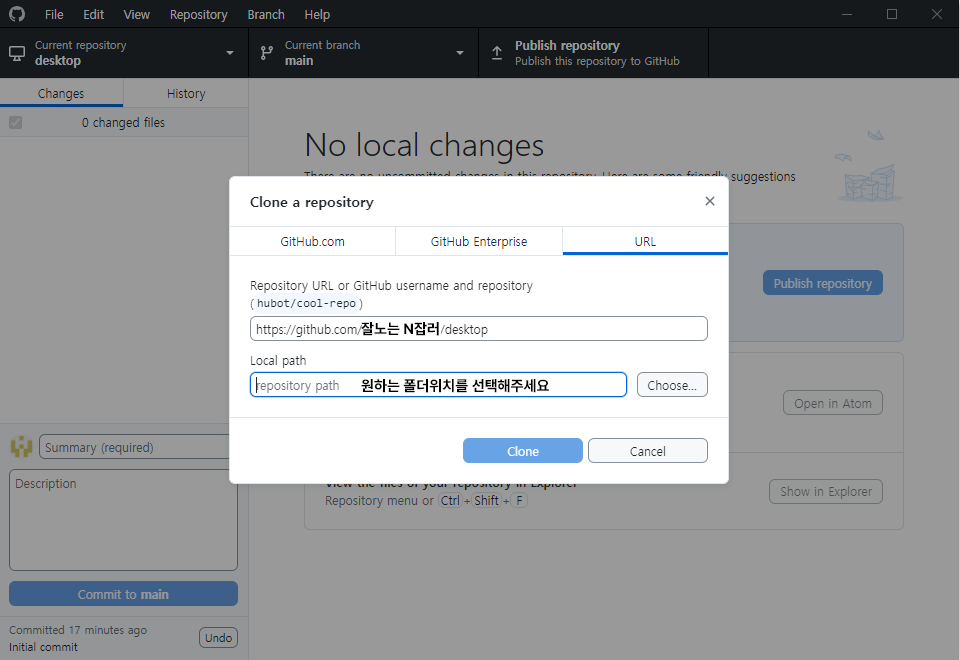Open the Edit menu

[93, 14]
